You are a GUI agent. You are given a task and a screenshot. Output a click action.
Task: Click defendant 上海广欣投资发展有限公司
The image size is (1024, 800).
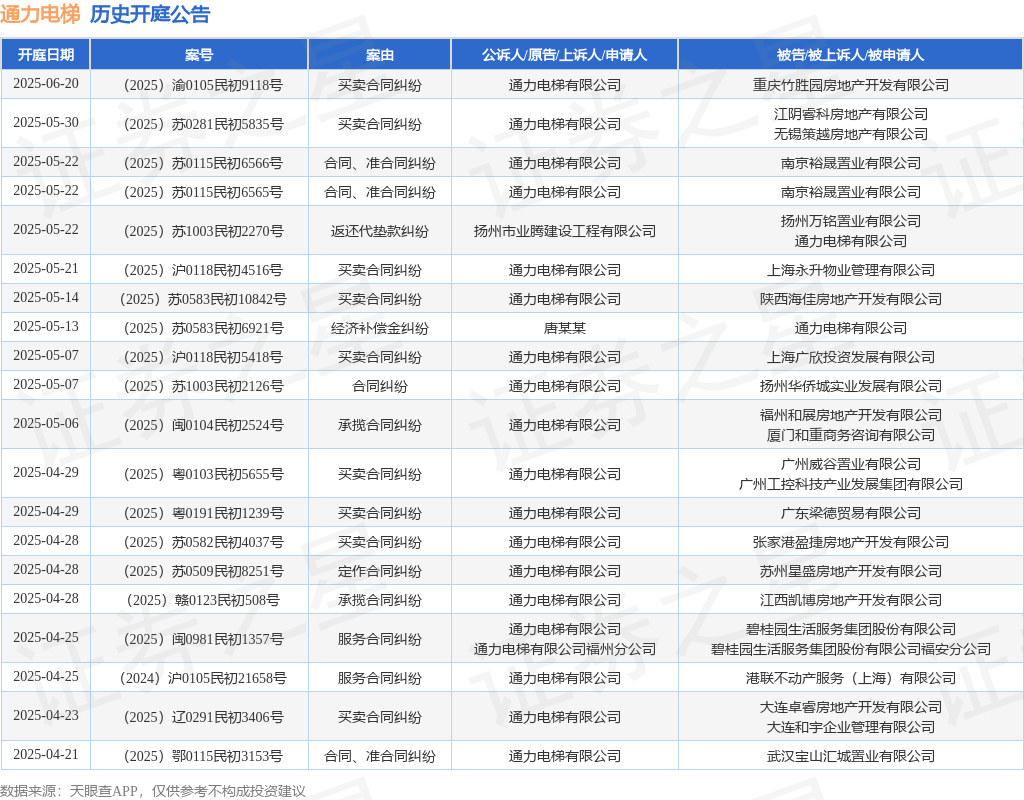pos(850,357)
